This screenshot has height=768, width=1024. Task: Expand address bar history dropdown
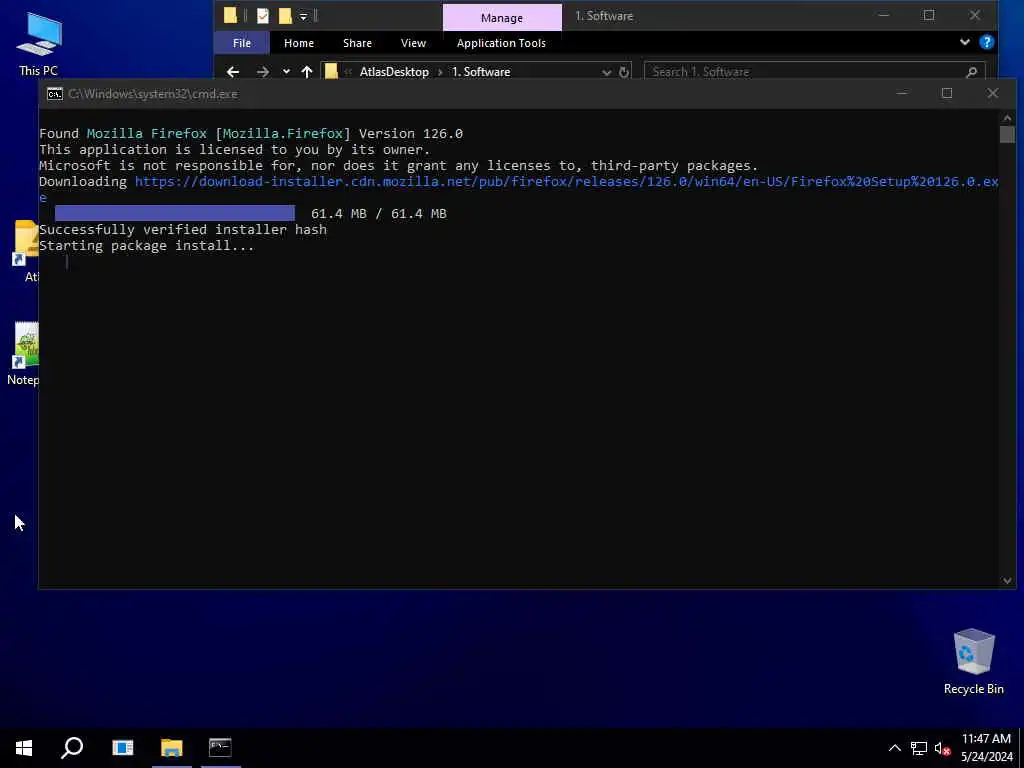606,72
